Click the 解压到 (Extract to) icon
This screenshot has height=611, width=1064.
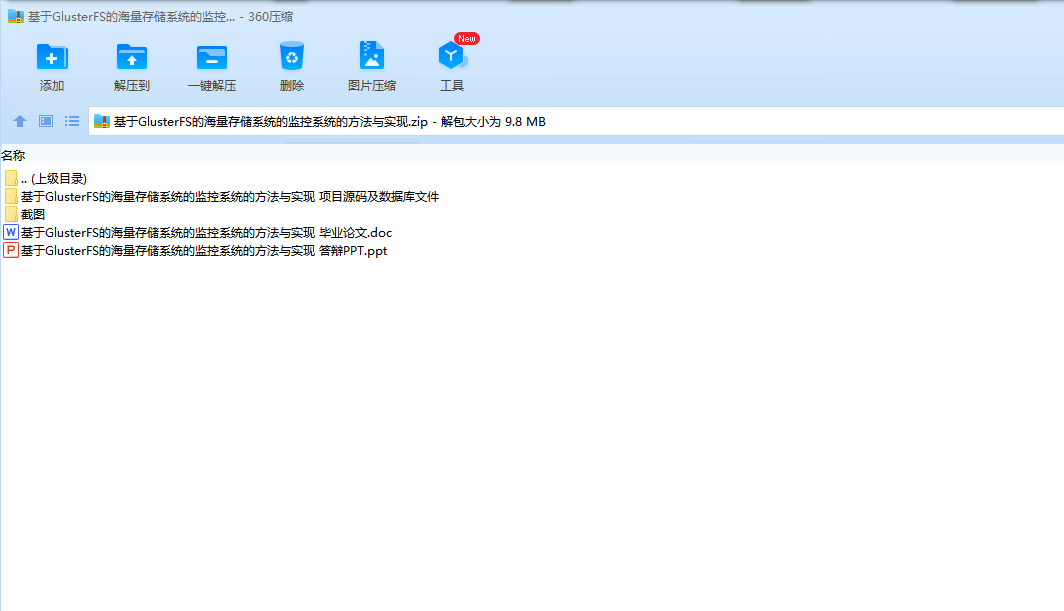(x=132, y=57)
